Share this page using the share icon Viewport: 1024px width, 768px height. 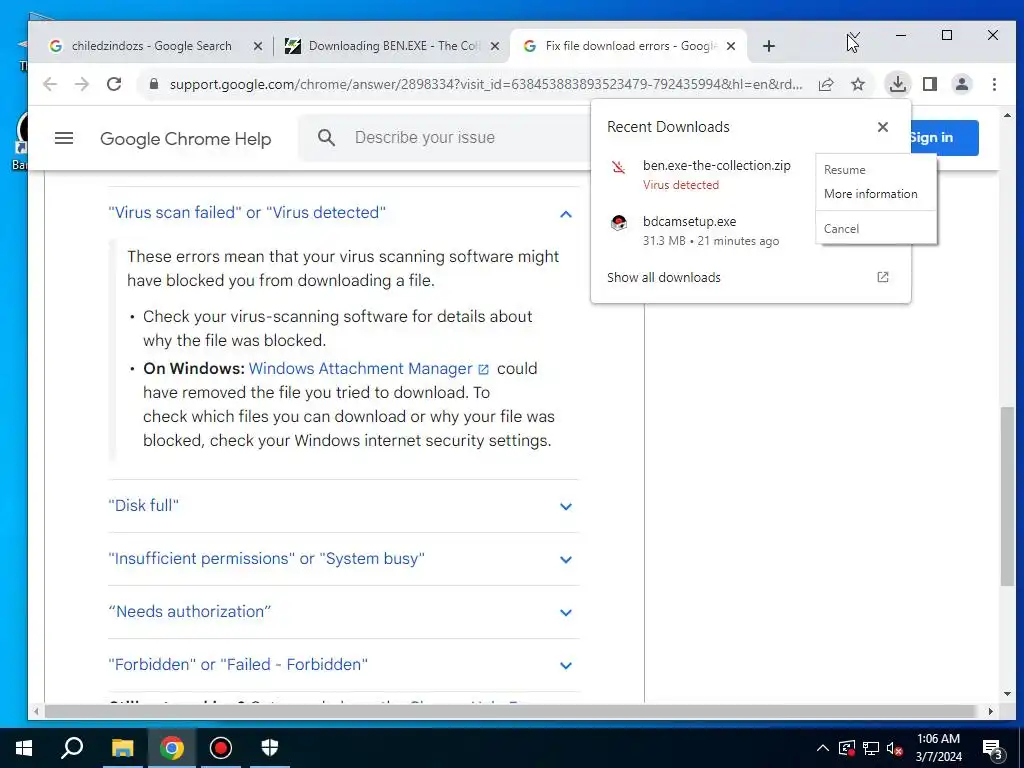click(826, 84)
